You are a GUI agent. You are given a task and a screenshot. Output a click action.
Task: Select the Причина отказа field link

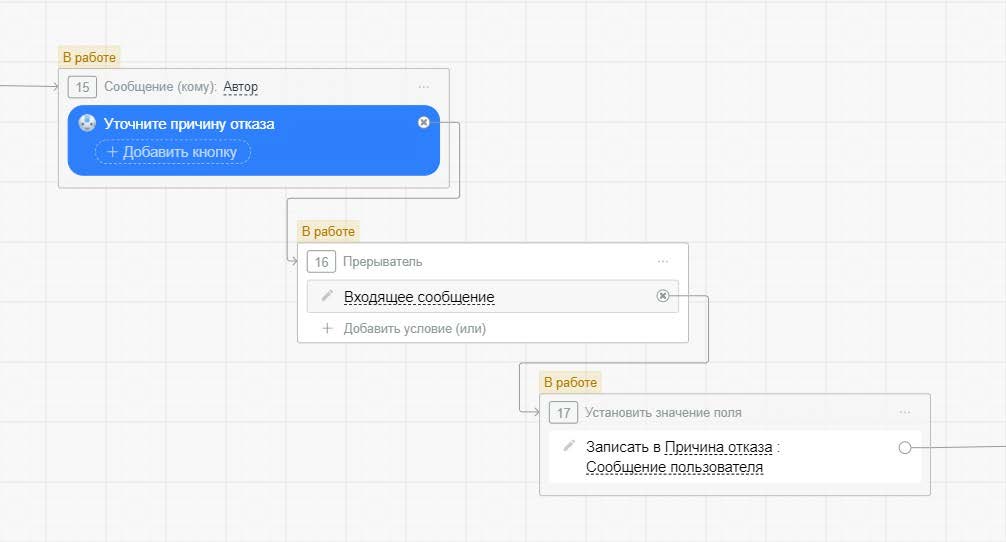[x=718, y=447]
